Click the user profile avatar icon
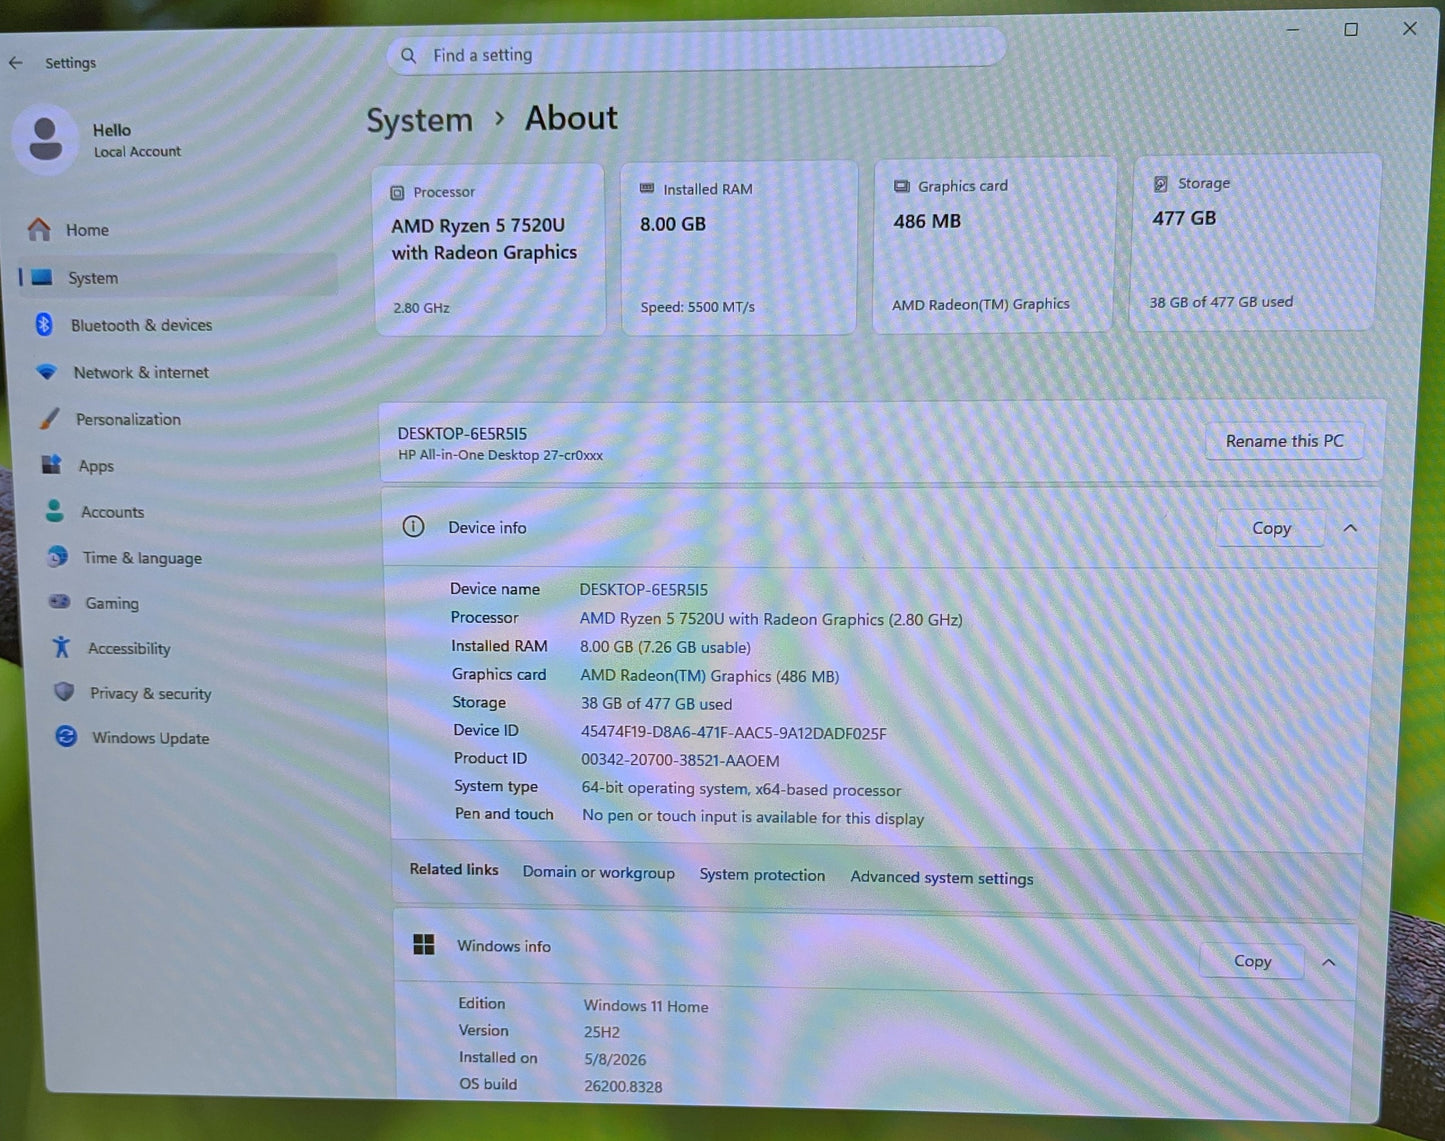The width and height of the screenshot is (1445, 1141). coord(45,139)
